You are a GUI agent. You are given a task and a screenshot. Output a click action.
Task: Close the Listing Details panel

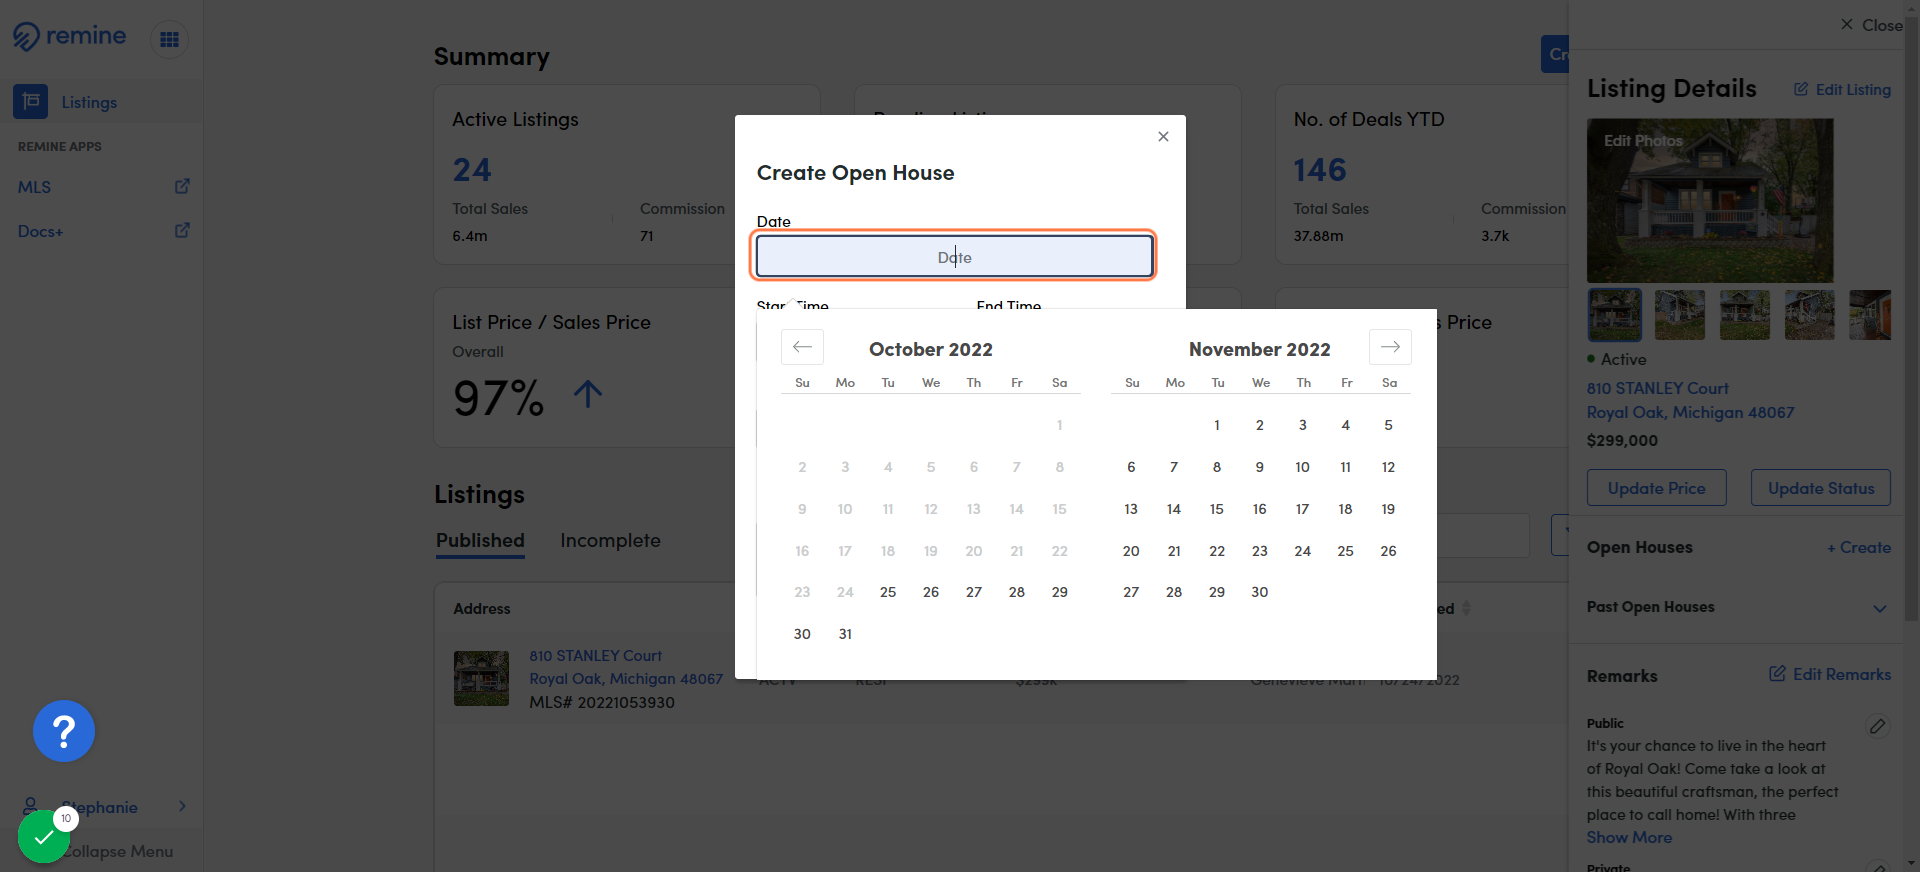[x=1871, y=25]
